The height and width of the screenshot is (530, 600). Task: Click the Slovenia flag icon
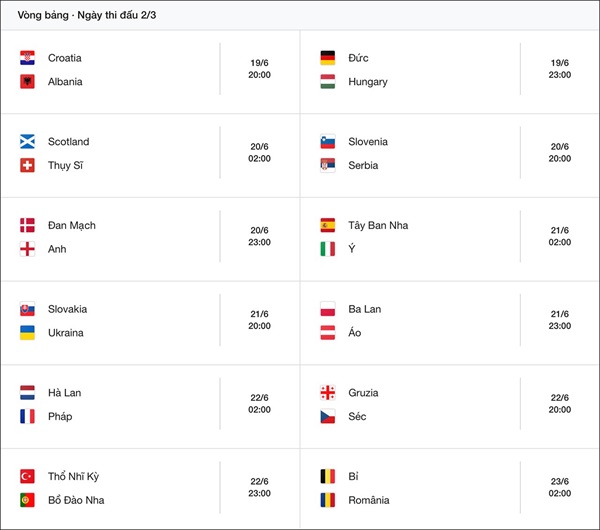[x=327, y=142]
